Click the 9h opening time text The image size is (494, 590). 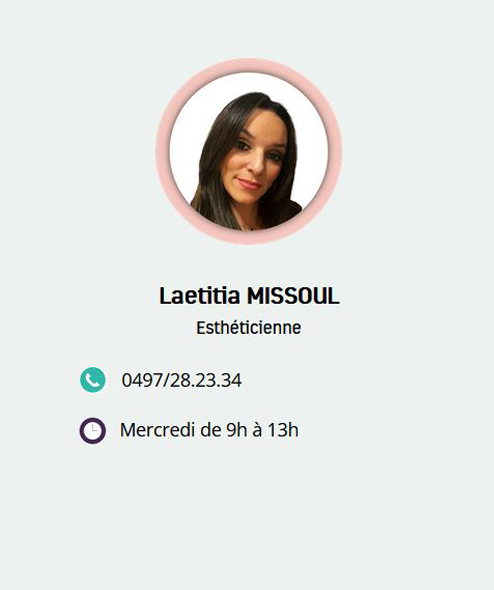[237, 430]
